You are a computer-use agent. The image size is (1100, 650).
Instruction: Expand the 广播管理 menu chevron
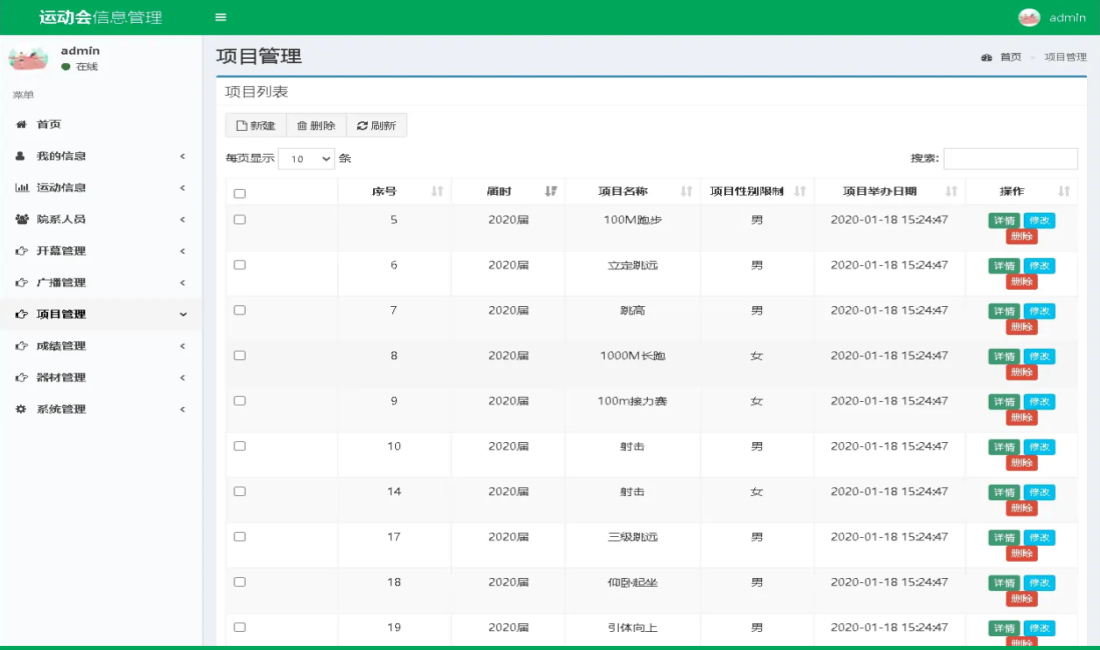point(182,283)
